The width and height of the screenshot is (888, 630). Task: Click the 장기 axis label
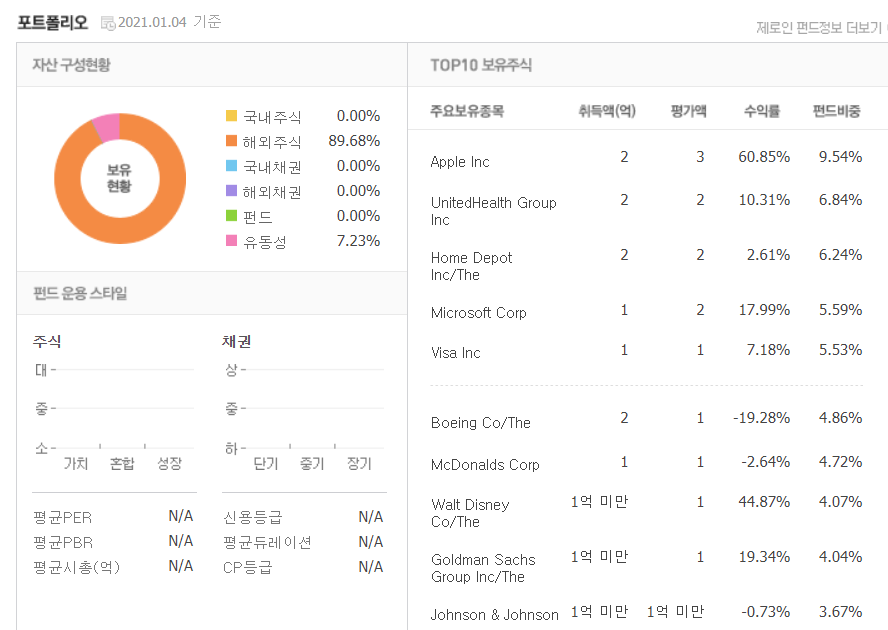(359, 463)
